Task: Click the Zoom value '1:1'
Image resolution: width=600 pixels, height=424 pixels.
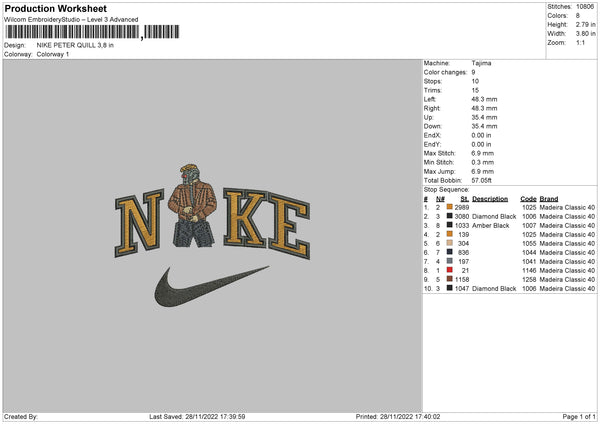Action: pos(580,42)
